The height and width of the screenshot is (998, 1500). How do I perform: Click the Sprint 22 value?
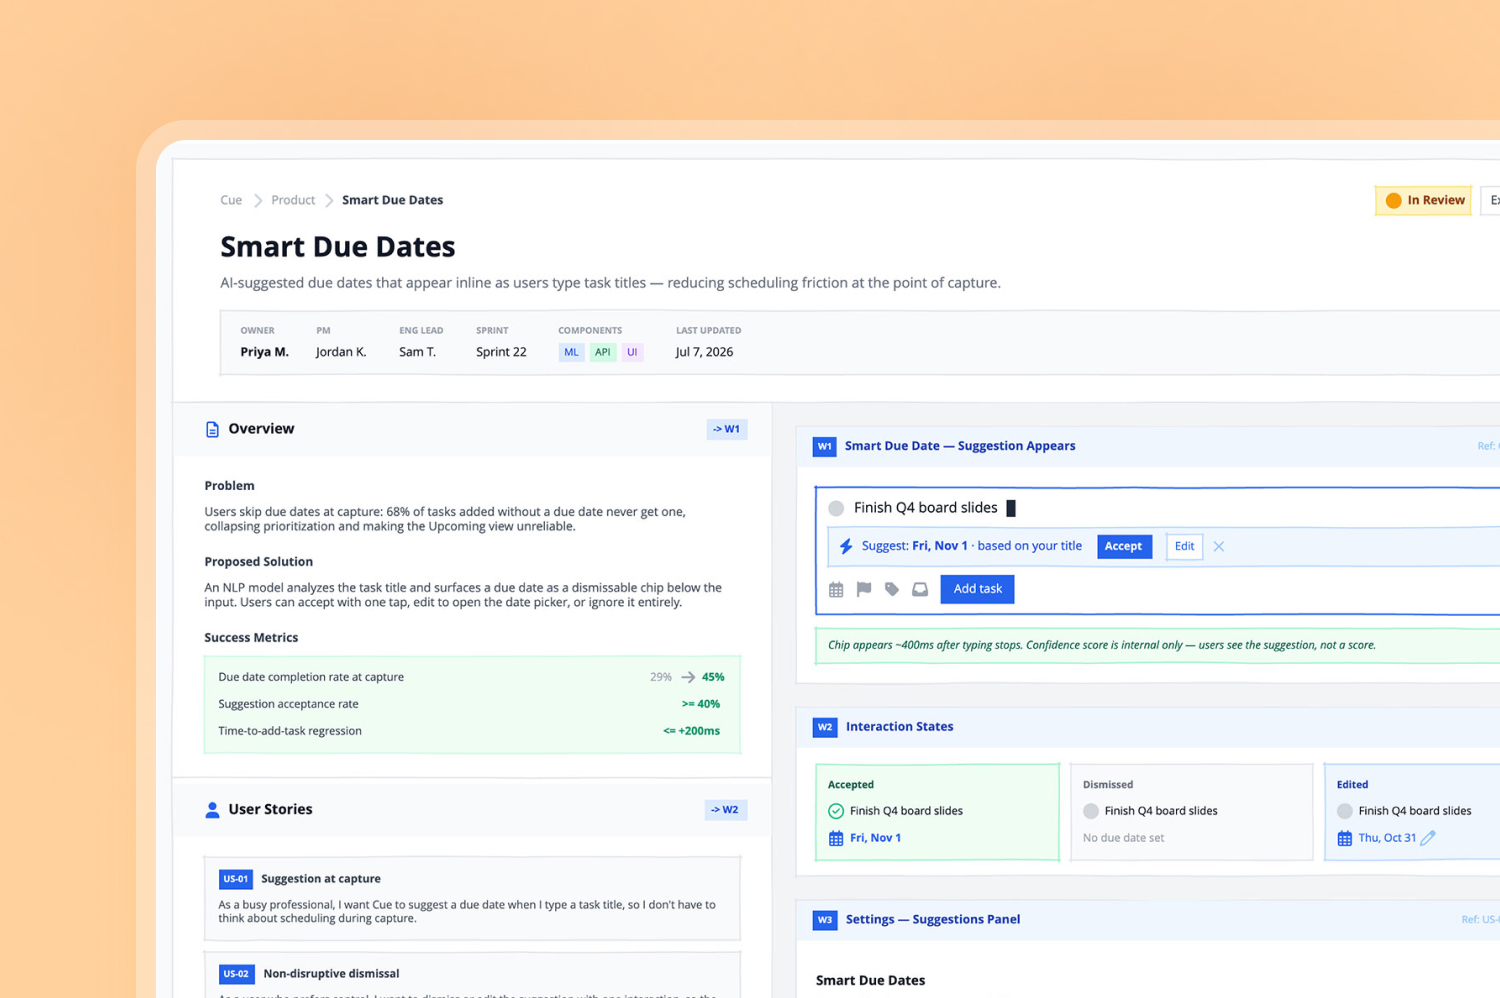(x=501, y=352)
